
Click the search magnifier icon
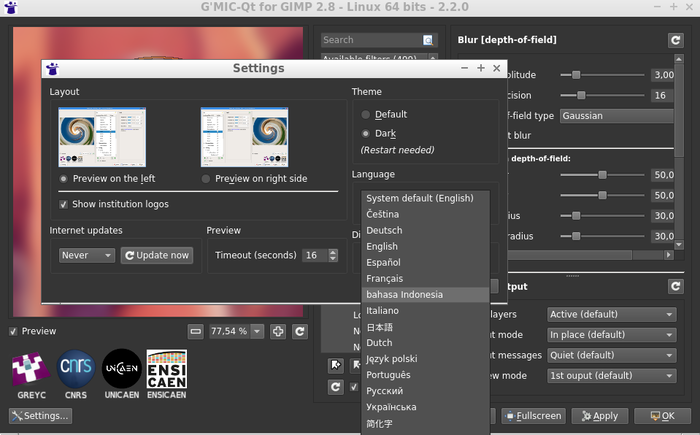point(428,40)
